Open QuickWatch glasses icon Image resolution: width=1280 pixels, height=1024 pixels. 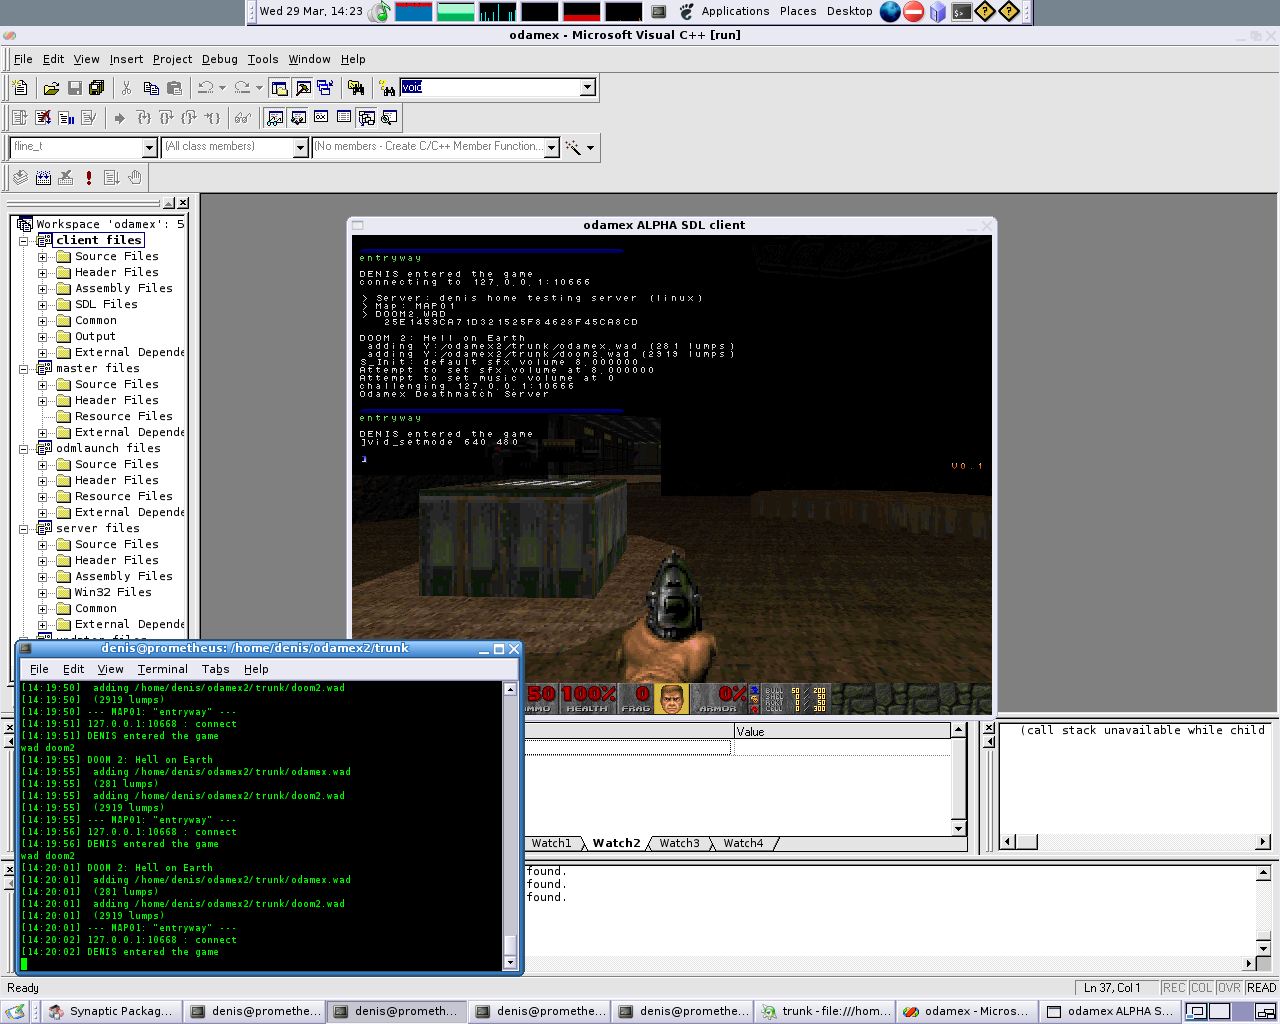pyautogui.click(x=243, y=118)
